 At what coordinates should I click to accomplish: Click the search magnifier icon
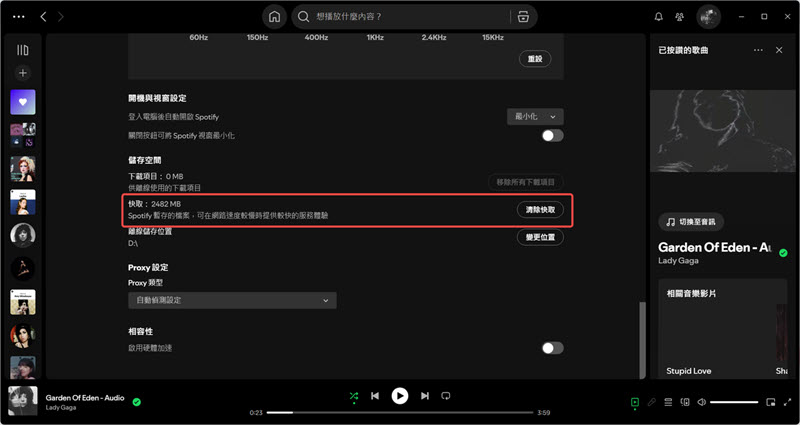point(304,17)
